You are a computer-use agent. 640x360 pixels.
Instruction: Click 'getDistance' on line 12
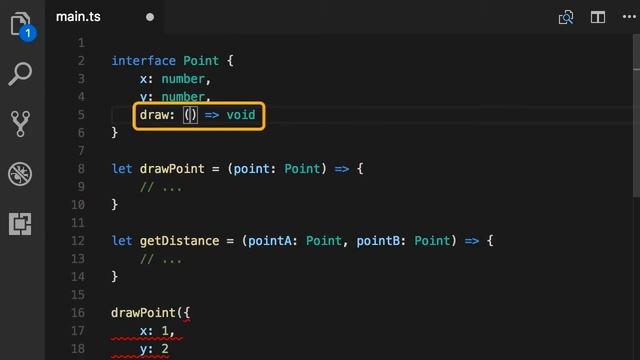[179, 241]
